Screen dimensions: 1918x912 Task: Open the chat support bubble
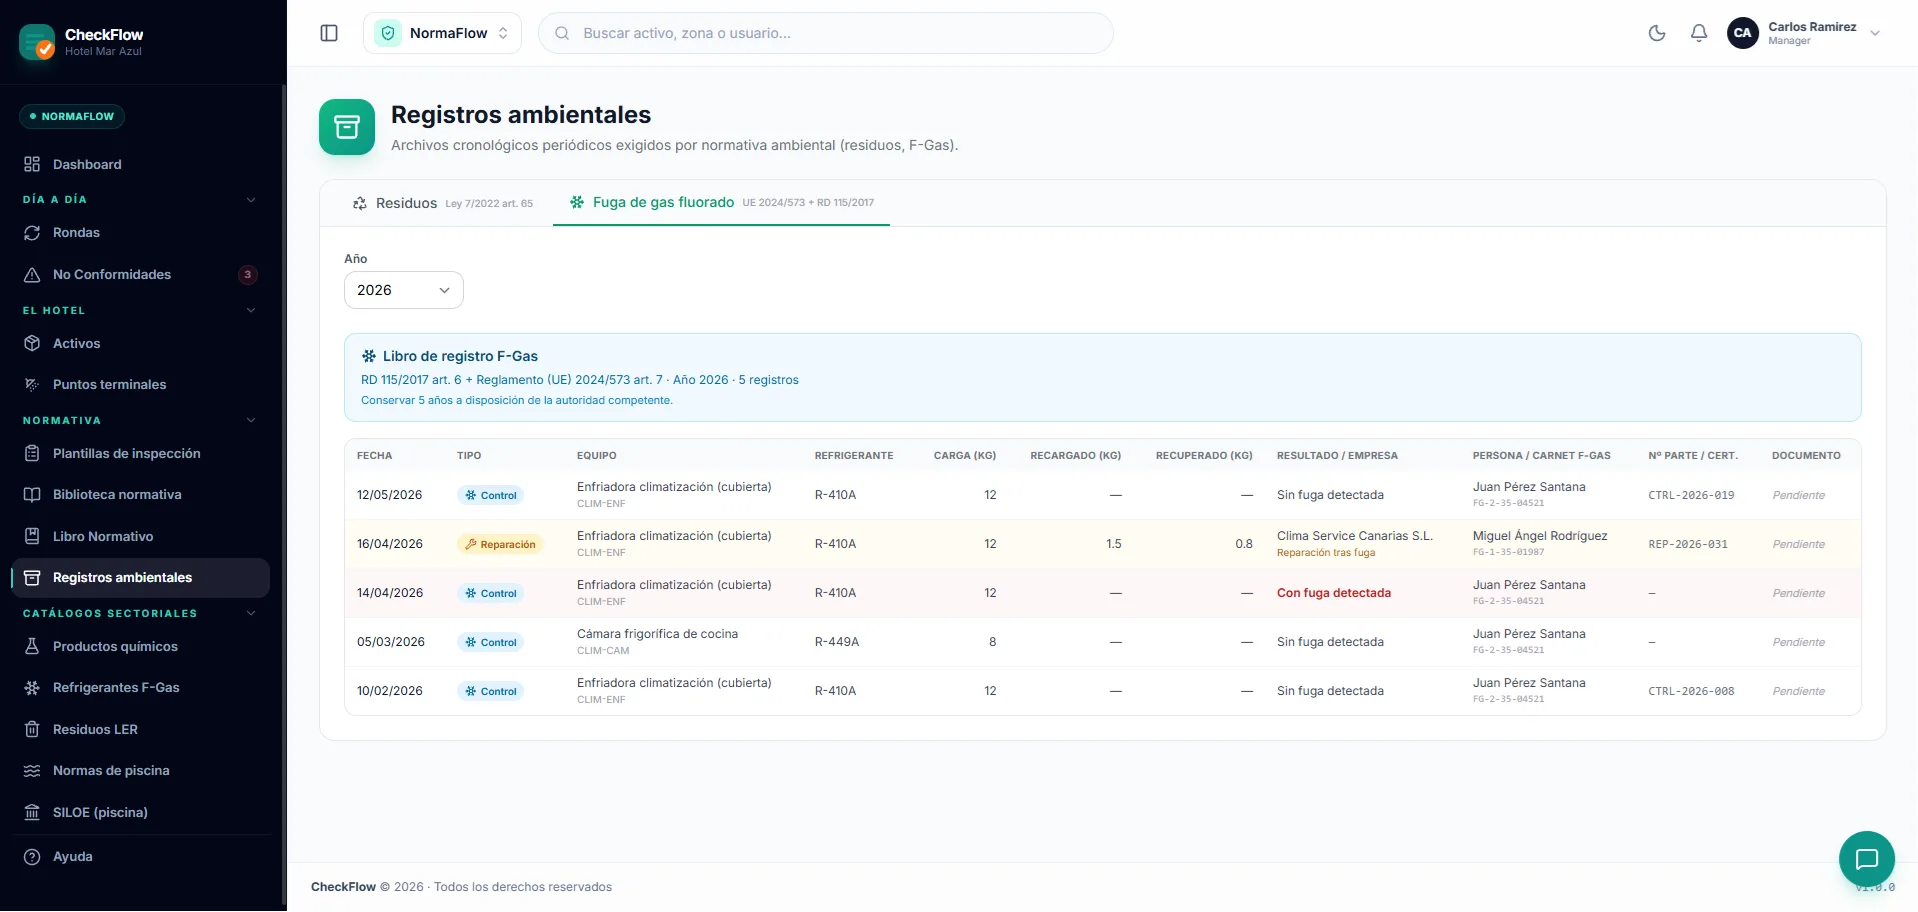point(1867,859)
